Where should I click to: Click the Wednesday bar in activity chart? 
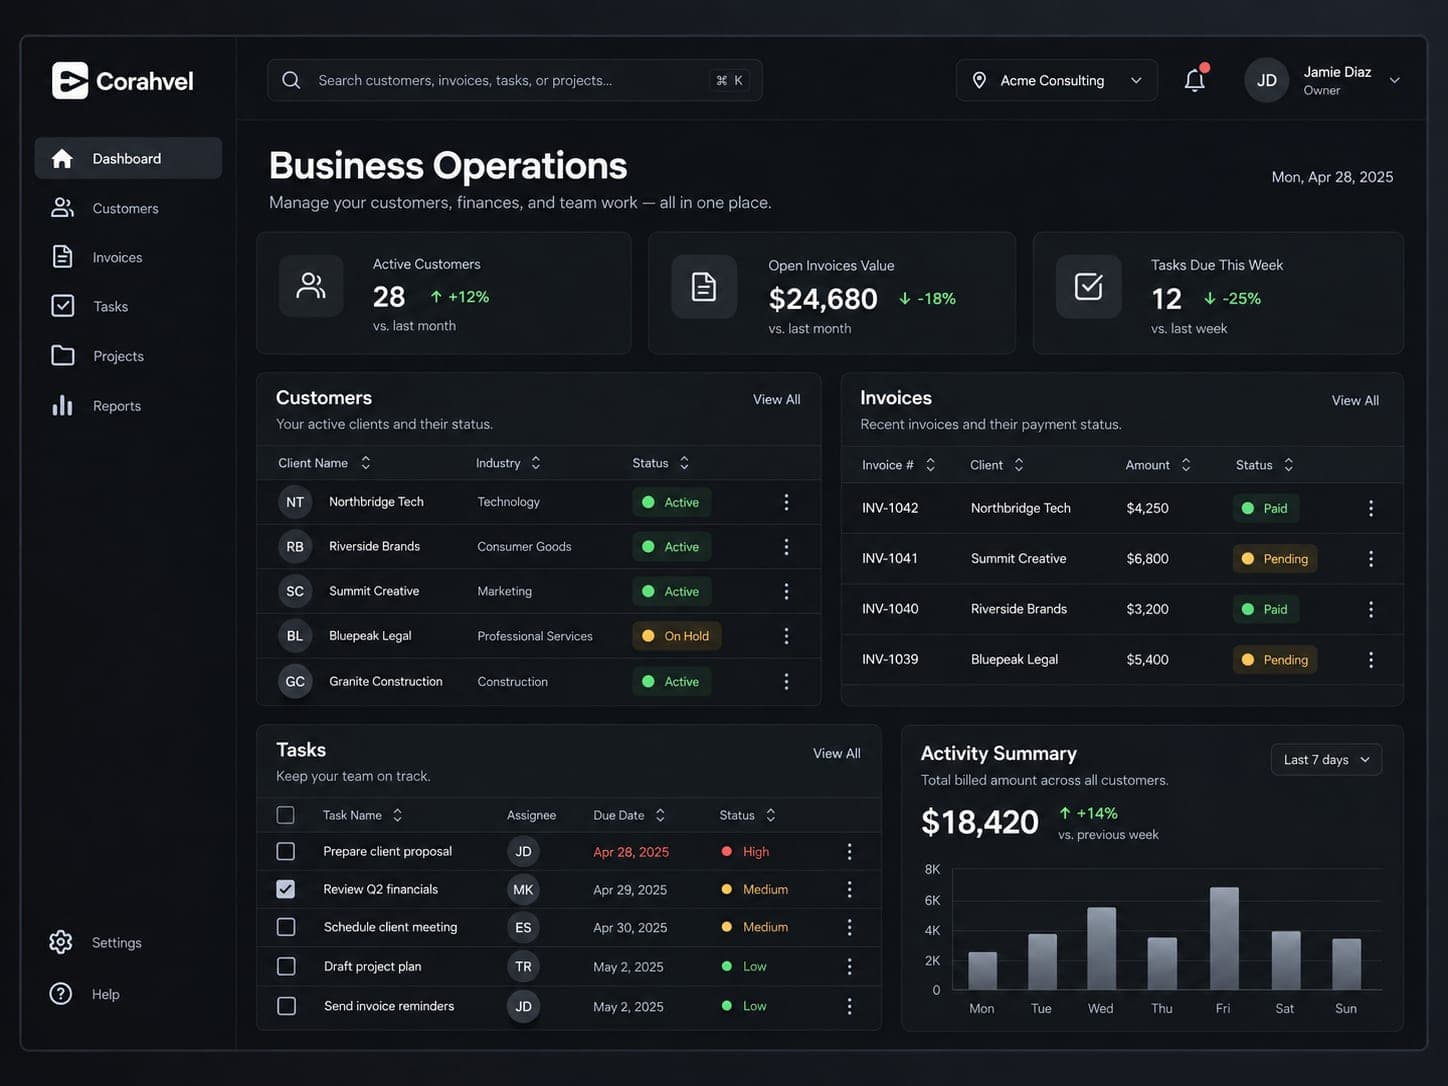click(x=1101, y=948)
